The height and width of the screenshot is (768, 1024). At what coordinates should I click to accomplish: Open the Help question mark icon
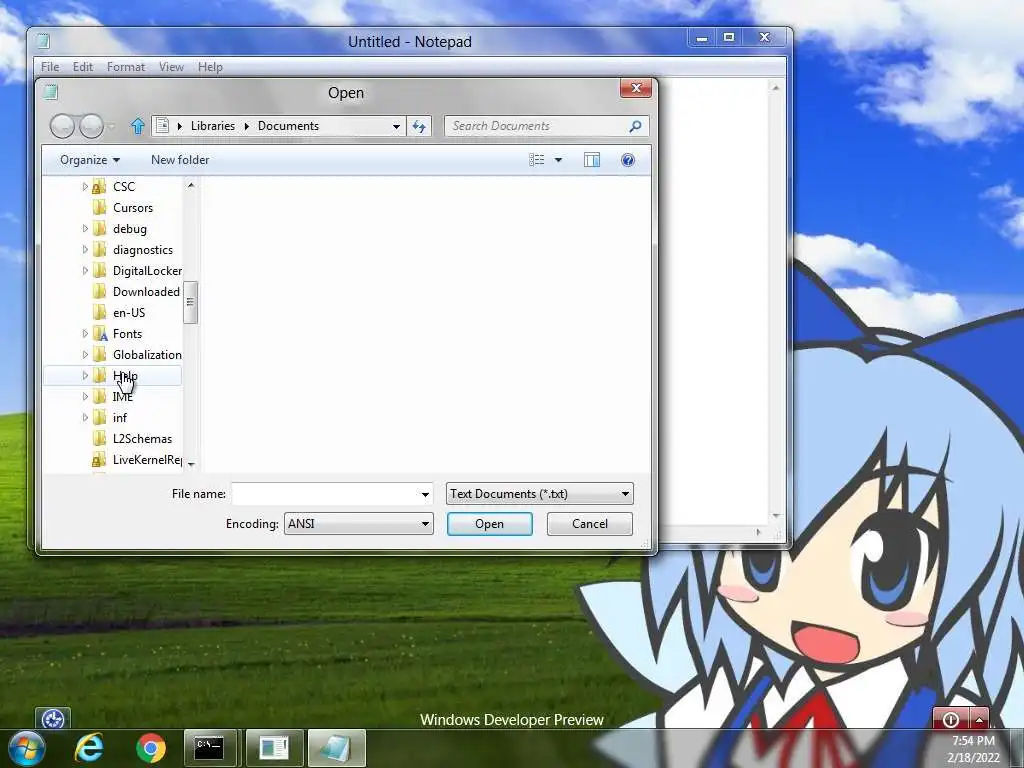tap(628, 160)
